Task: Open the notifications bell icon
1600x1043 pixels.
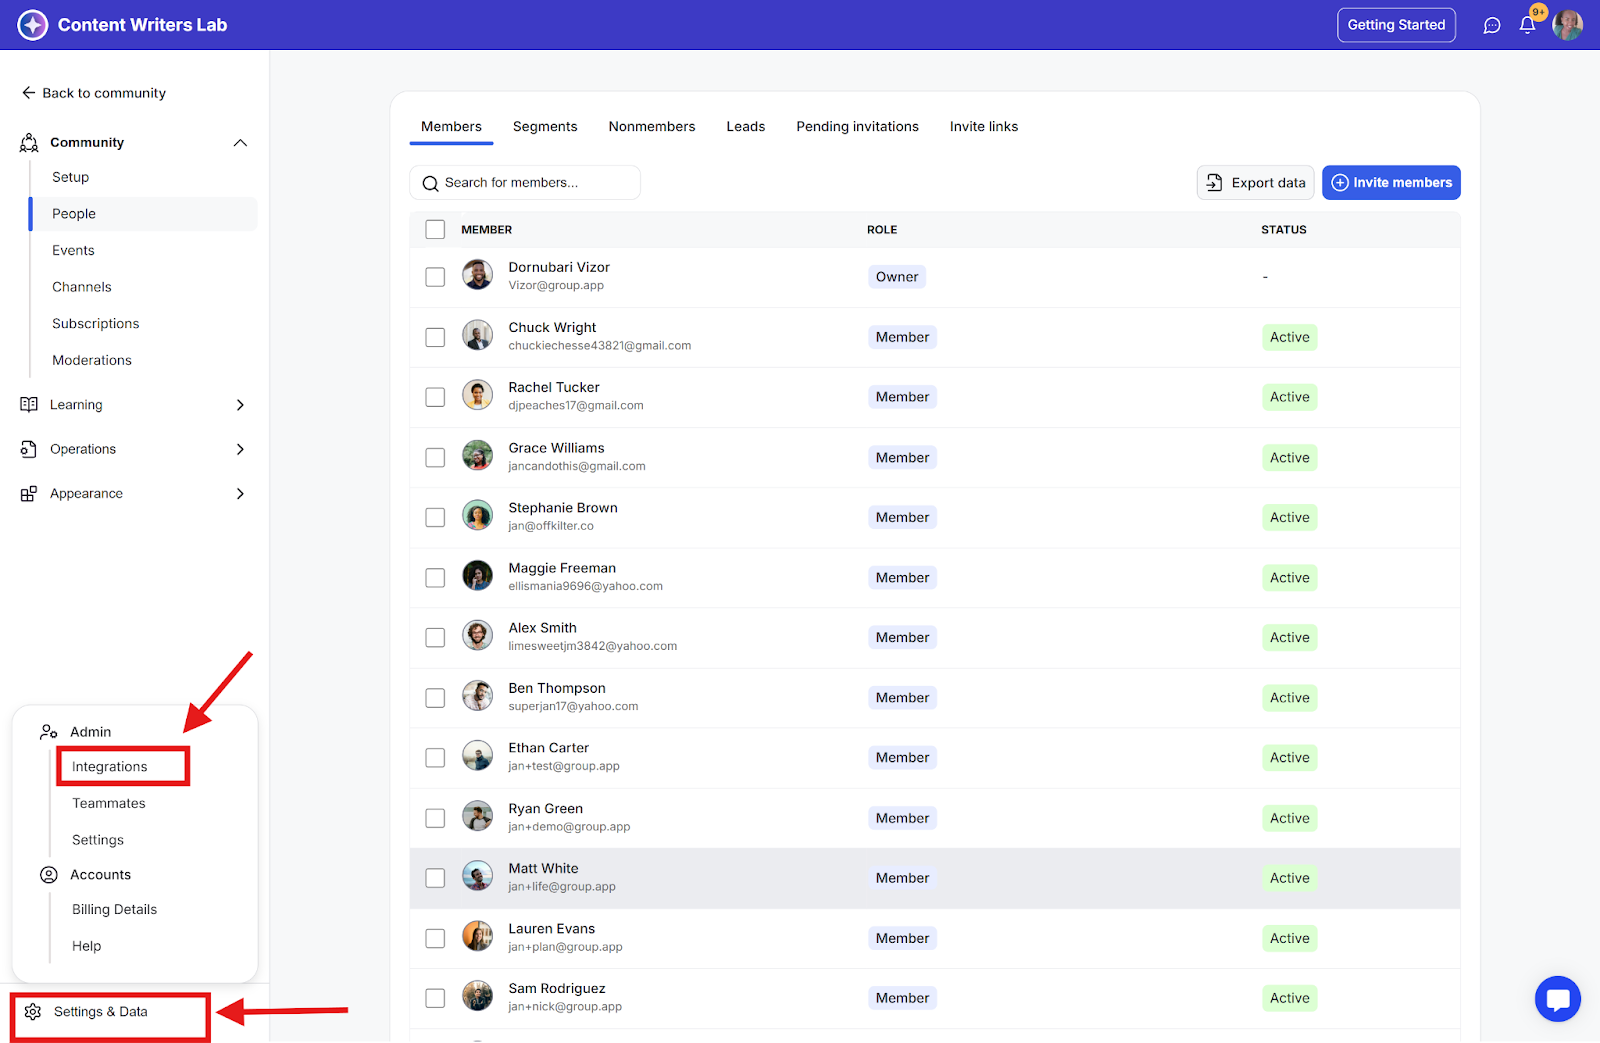Action: pyautogui.click(x=1527, y=25)
